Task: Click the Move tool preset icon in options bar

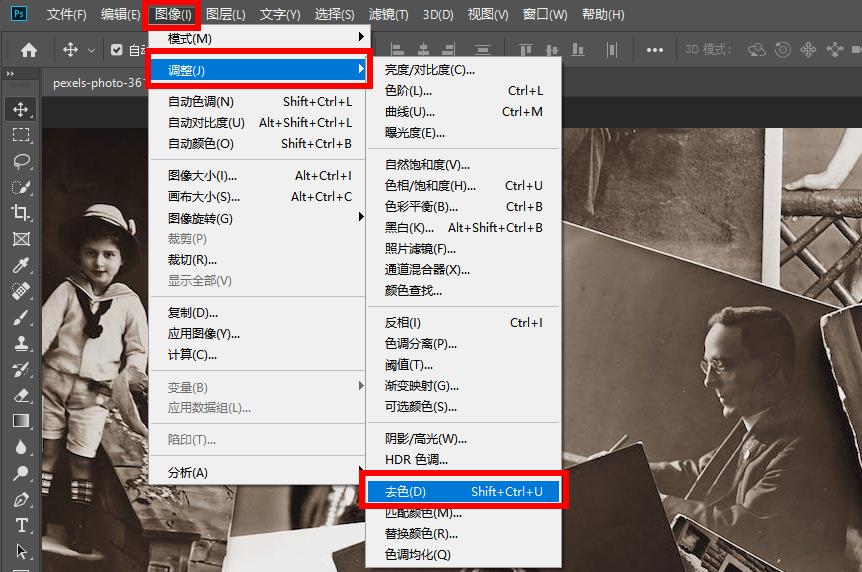Action: 70,50
